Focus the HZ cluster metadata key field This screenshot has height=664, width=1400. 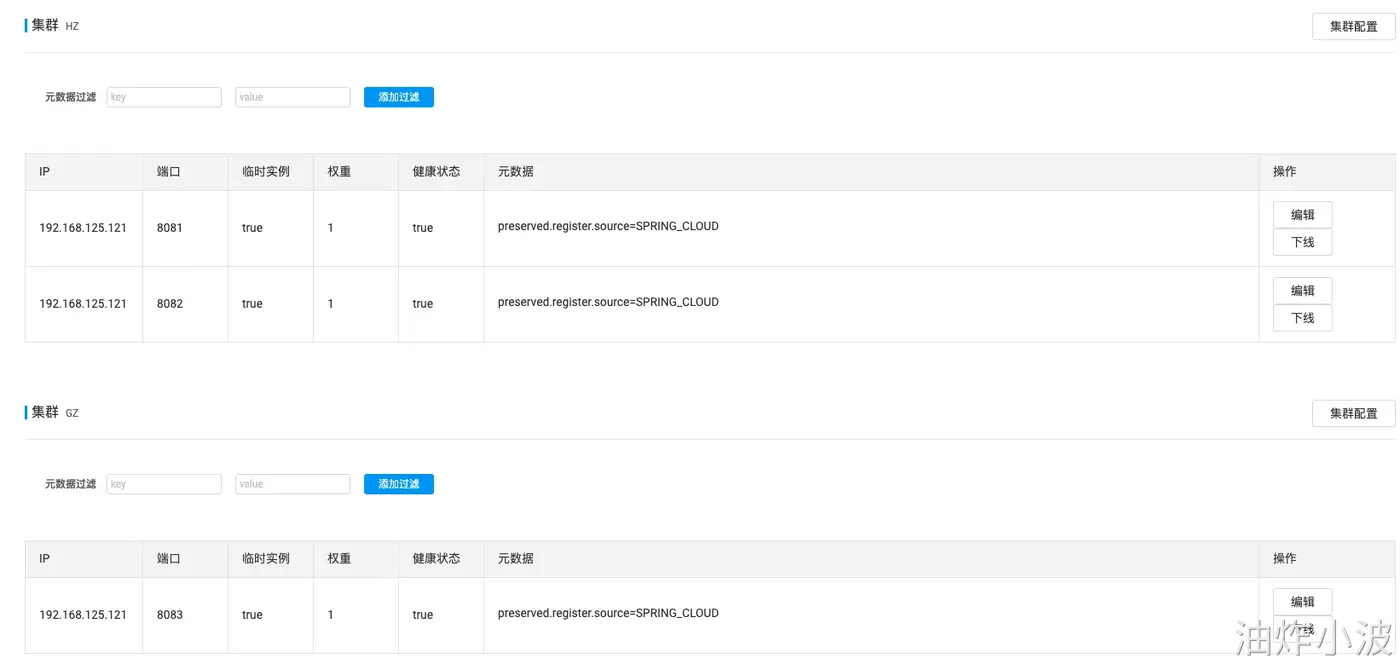(x=164, y=97)
